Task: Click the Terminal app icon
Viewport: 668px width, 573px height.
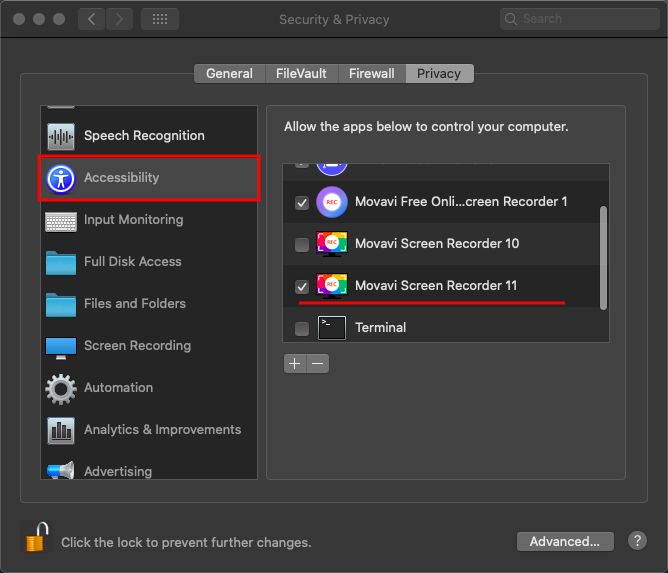Action: (x=331, y=328)
